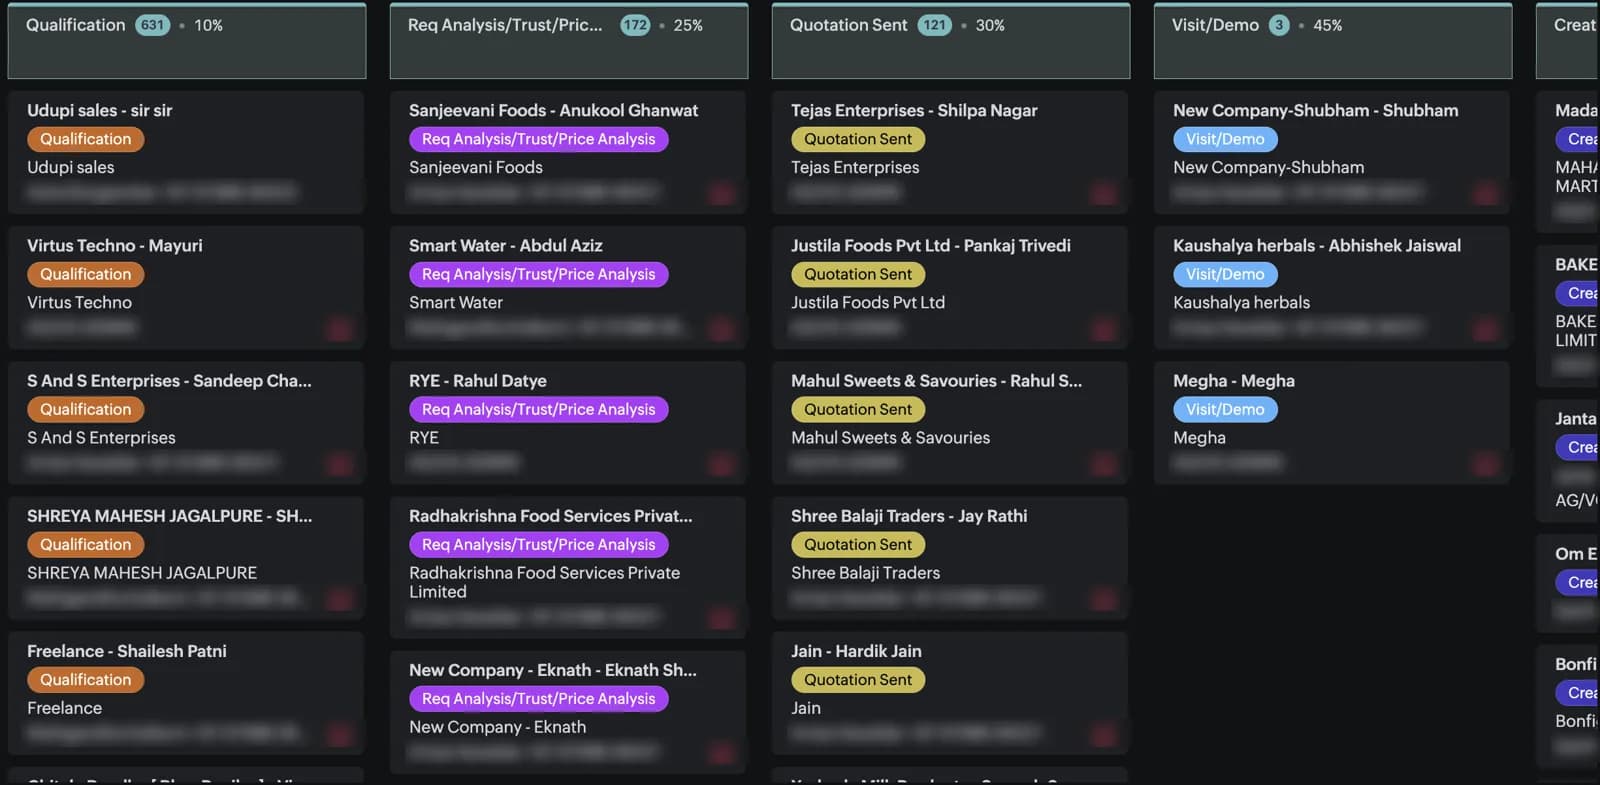Click the account name 'Justila Foods Pvt Ltd' below its tag
The width and height of the screenshot is (1600, 785).
[x=868, y=302]
